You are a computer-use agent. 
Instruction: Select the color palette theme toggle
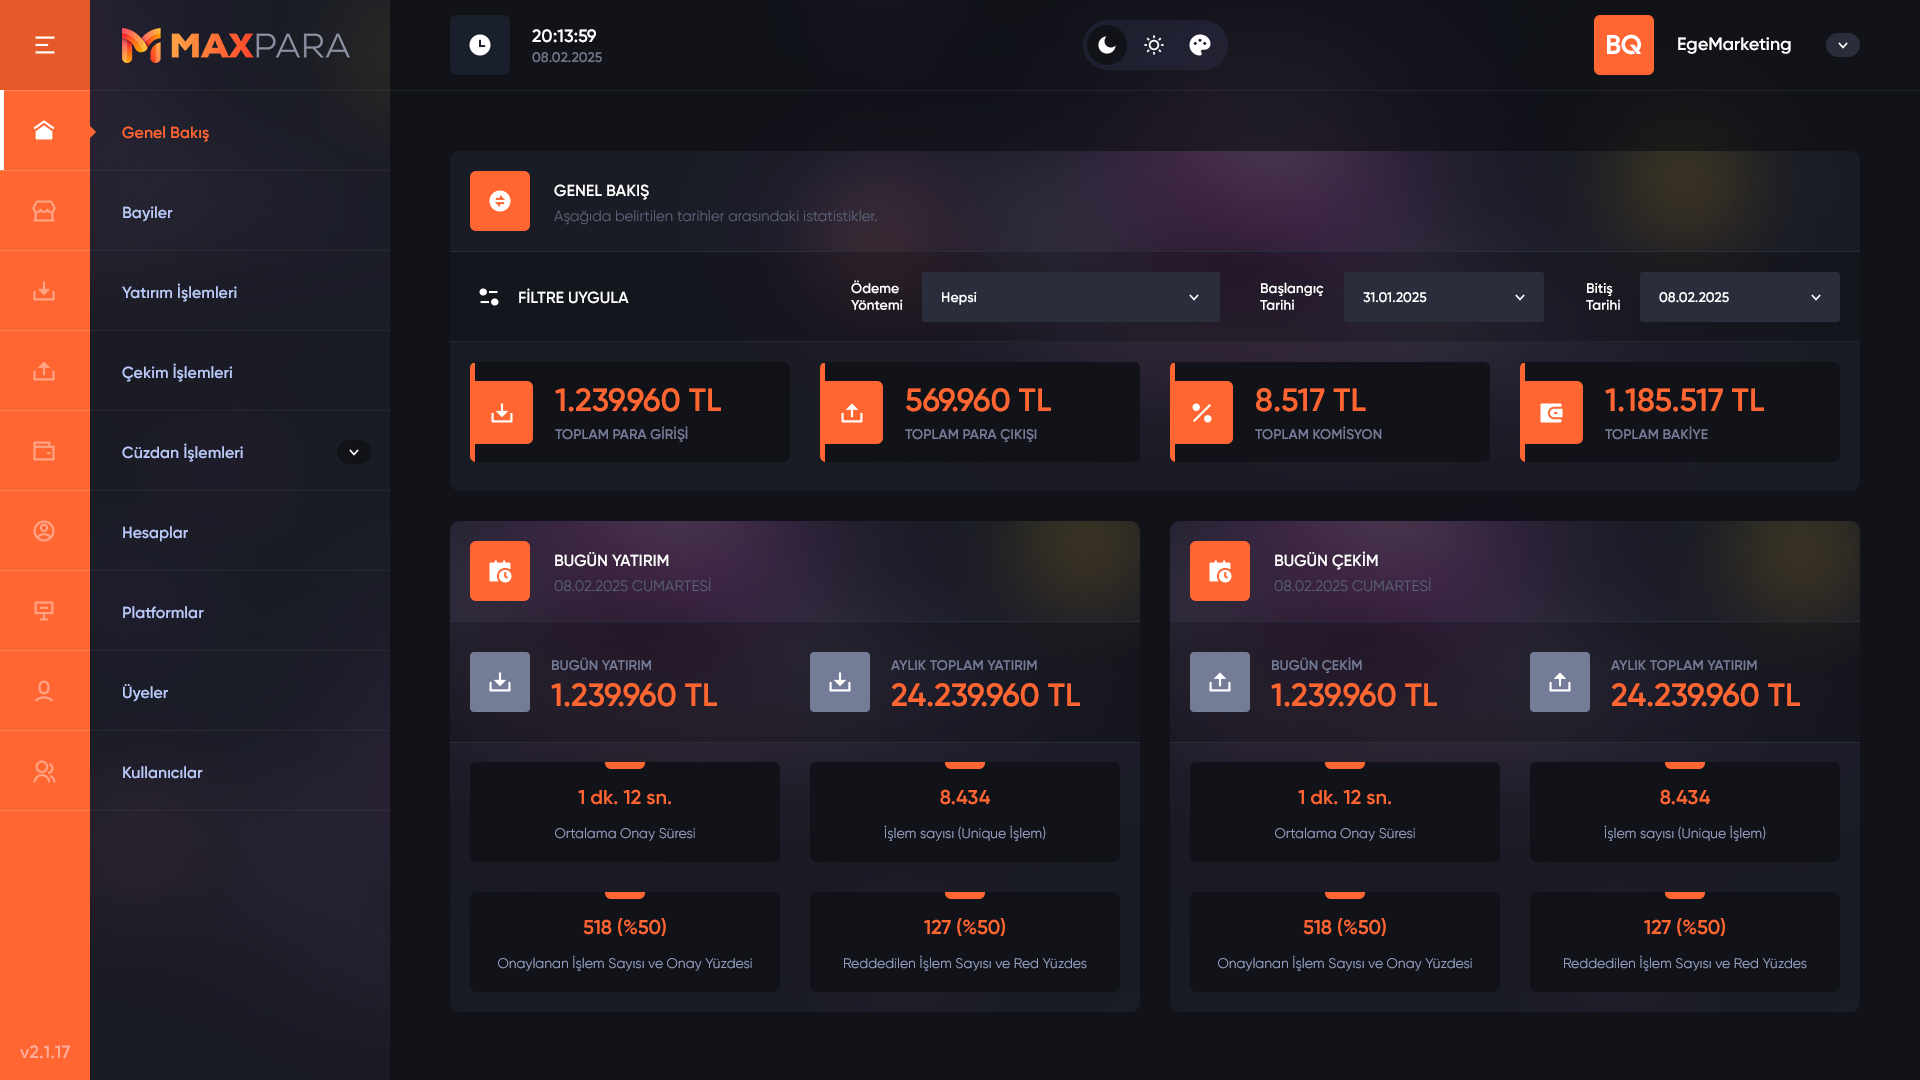pyautogui.click(x=1200, y=45)
